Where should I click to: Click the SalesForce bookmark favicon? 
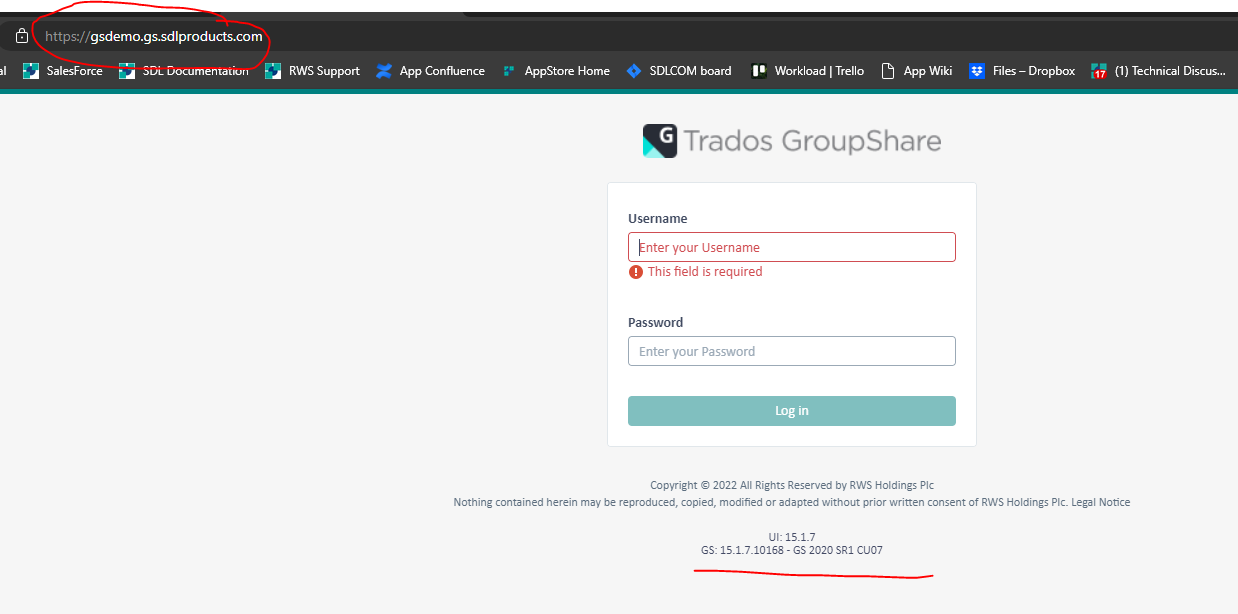click(x=31, y=71)
